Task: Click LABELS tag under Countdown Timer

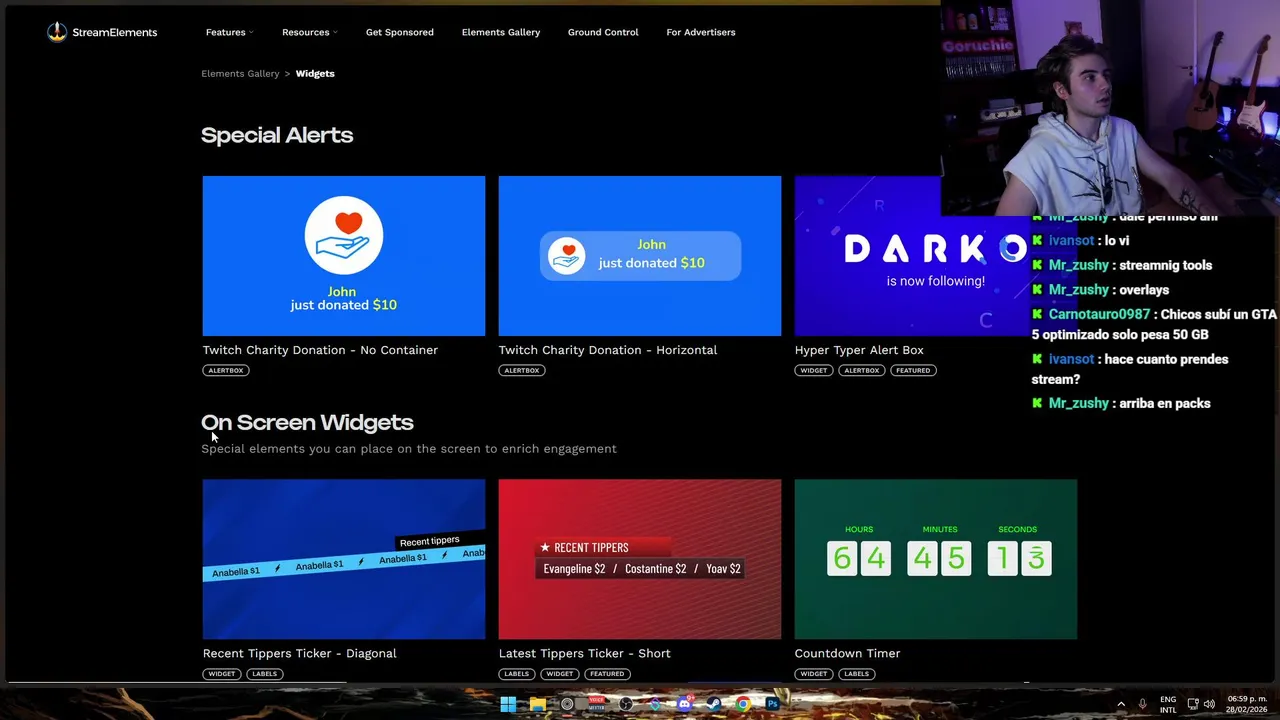Action: (857, 674)
